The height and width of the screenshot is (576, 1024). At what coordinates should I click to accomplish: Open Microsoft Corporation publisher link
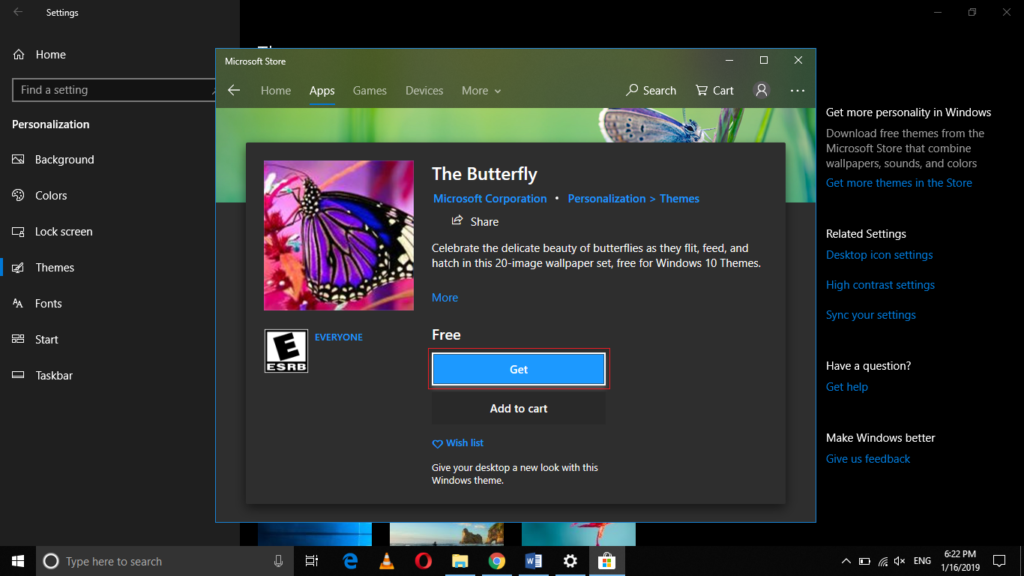490,198
